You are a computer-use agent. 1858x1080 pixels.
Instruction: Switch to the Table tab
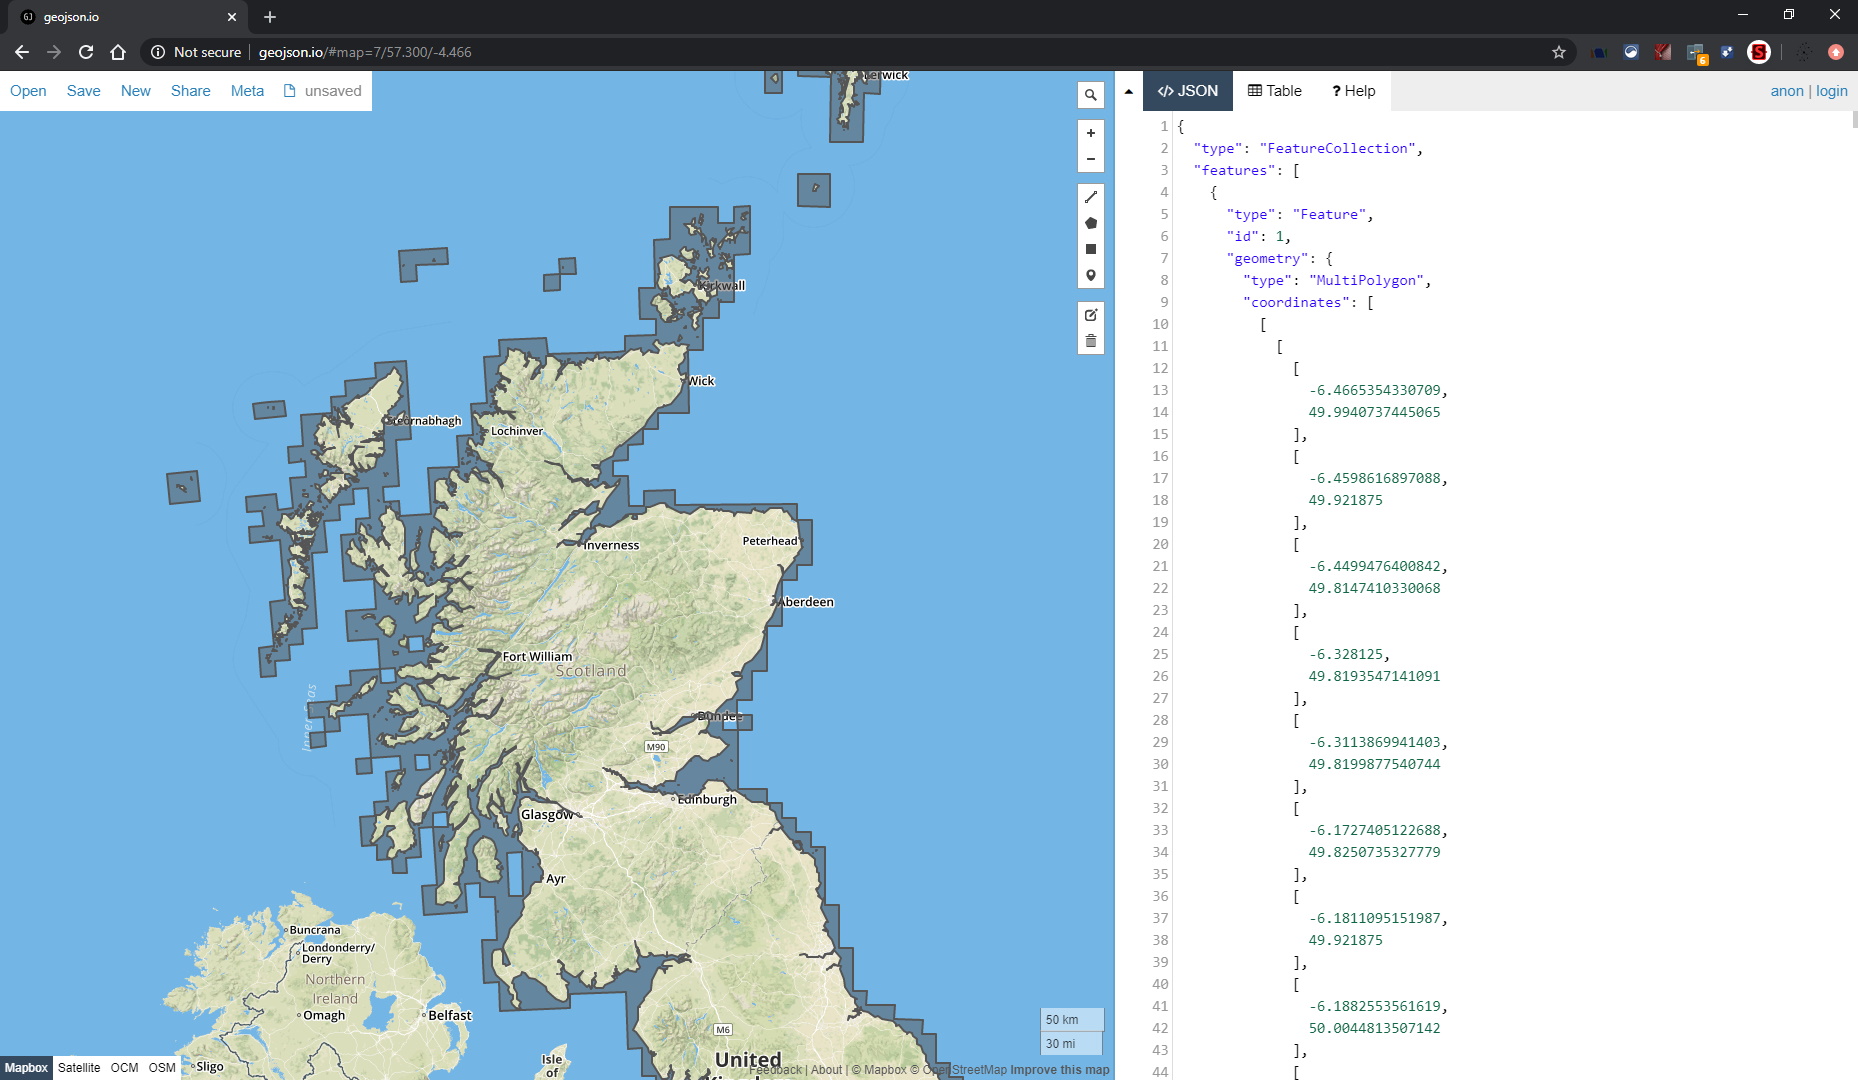(x=1275, y=91)
